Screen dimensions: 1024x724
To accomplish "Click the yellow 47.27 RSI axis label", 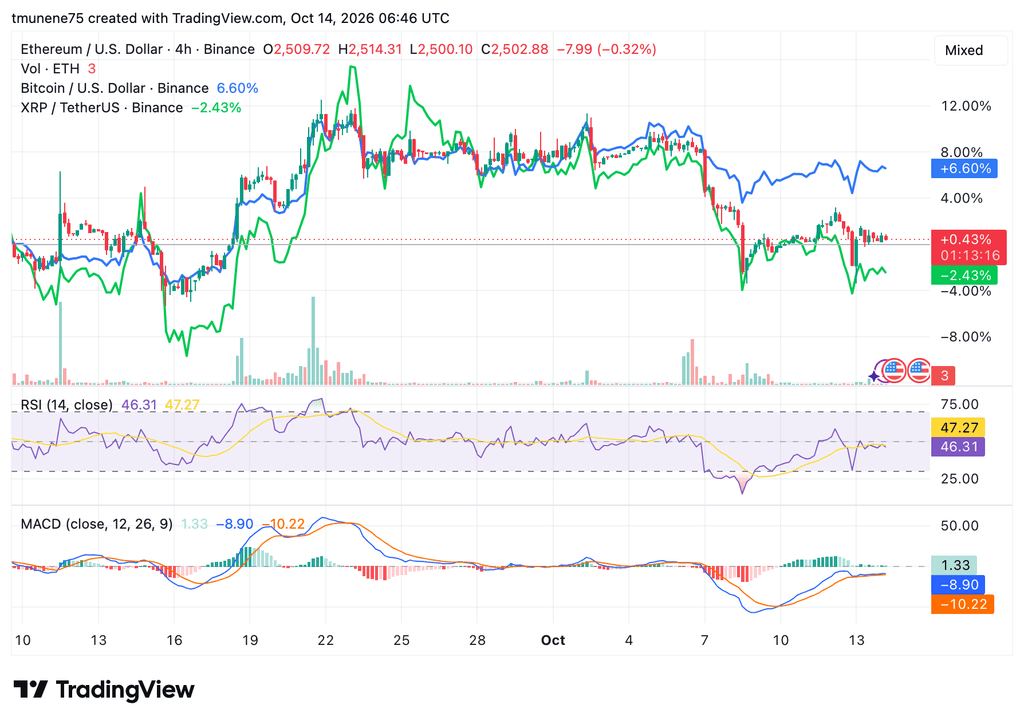I will pyautogui.click(x=958, y=428).
